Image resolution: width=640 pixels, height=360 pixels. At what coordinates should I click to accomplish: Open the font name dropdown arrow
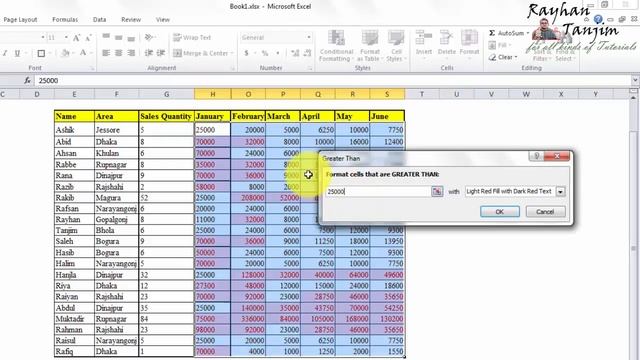pyautogui.click(x=43, y=38)
